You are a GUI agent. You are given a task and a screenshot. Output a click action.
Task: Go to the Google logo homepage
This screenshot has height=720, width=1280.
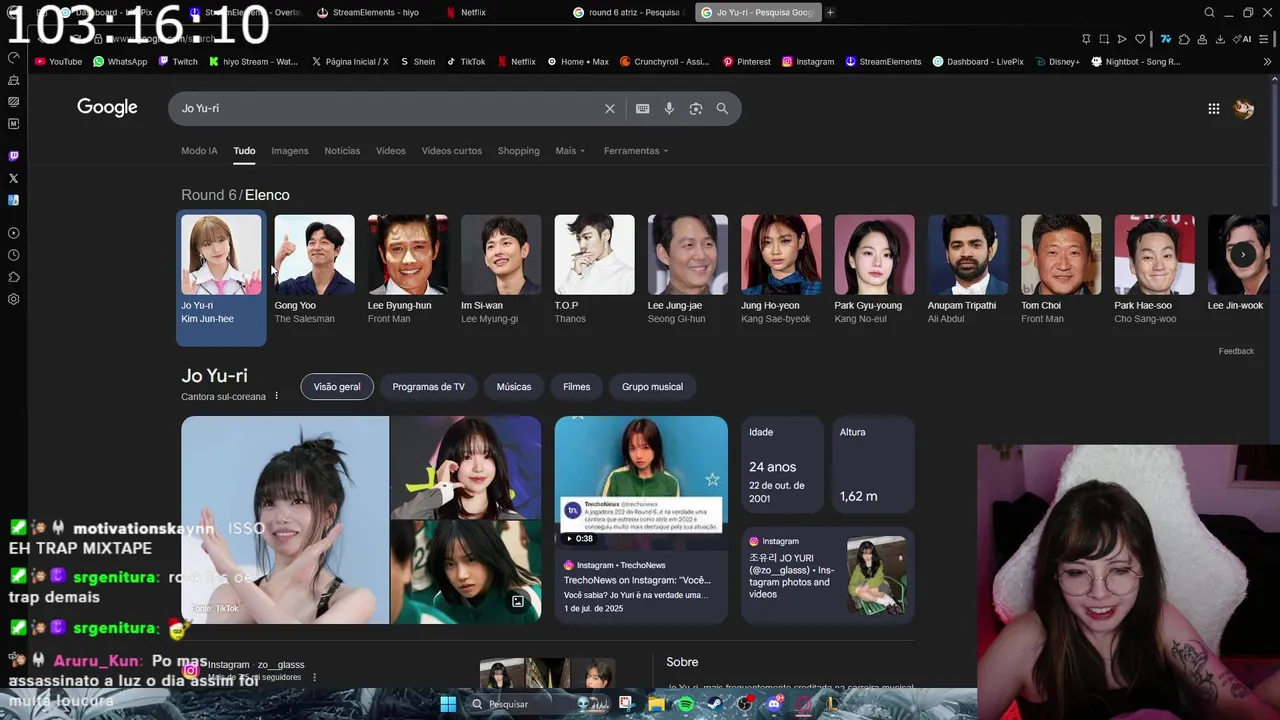coord(107,108)
